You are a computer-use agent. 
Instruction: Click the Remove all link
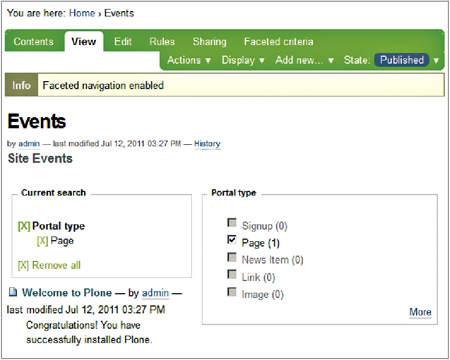click(49, 265)
